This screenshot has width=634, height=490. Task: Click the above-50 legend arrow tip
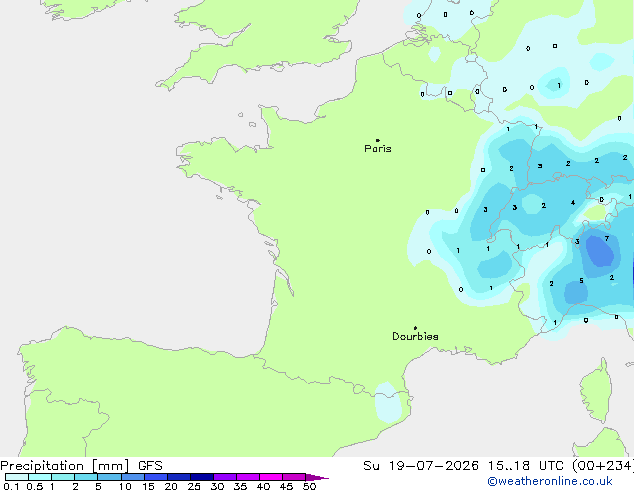(317, 477)
